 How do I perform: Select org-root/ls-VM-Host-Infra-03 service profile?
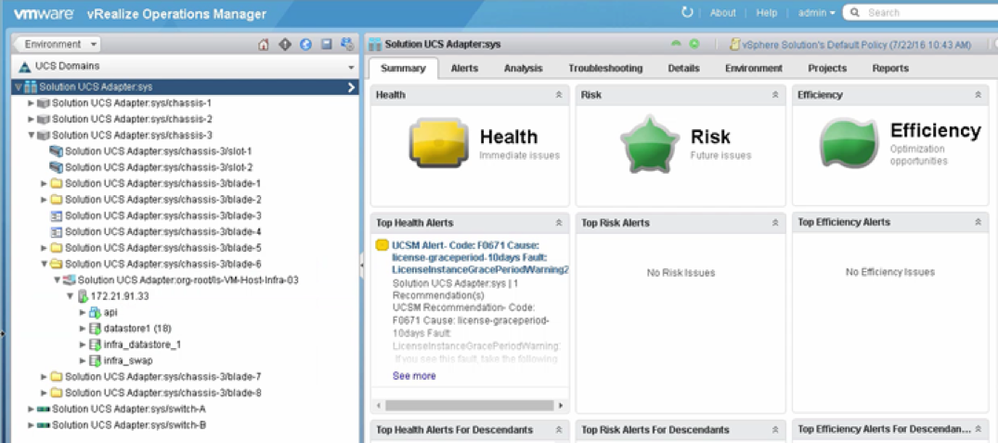tap(188, 280)
